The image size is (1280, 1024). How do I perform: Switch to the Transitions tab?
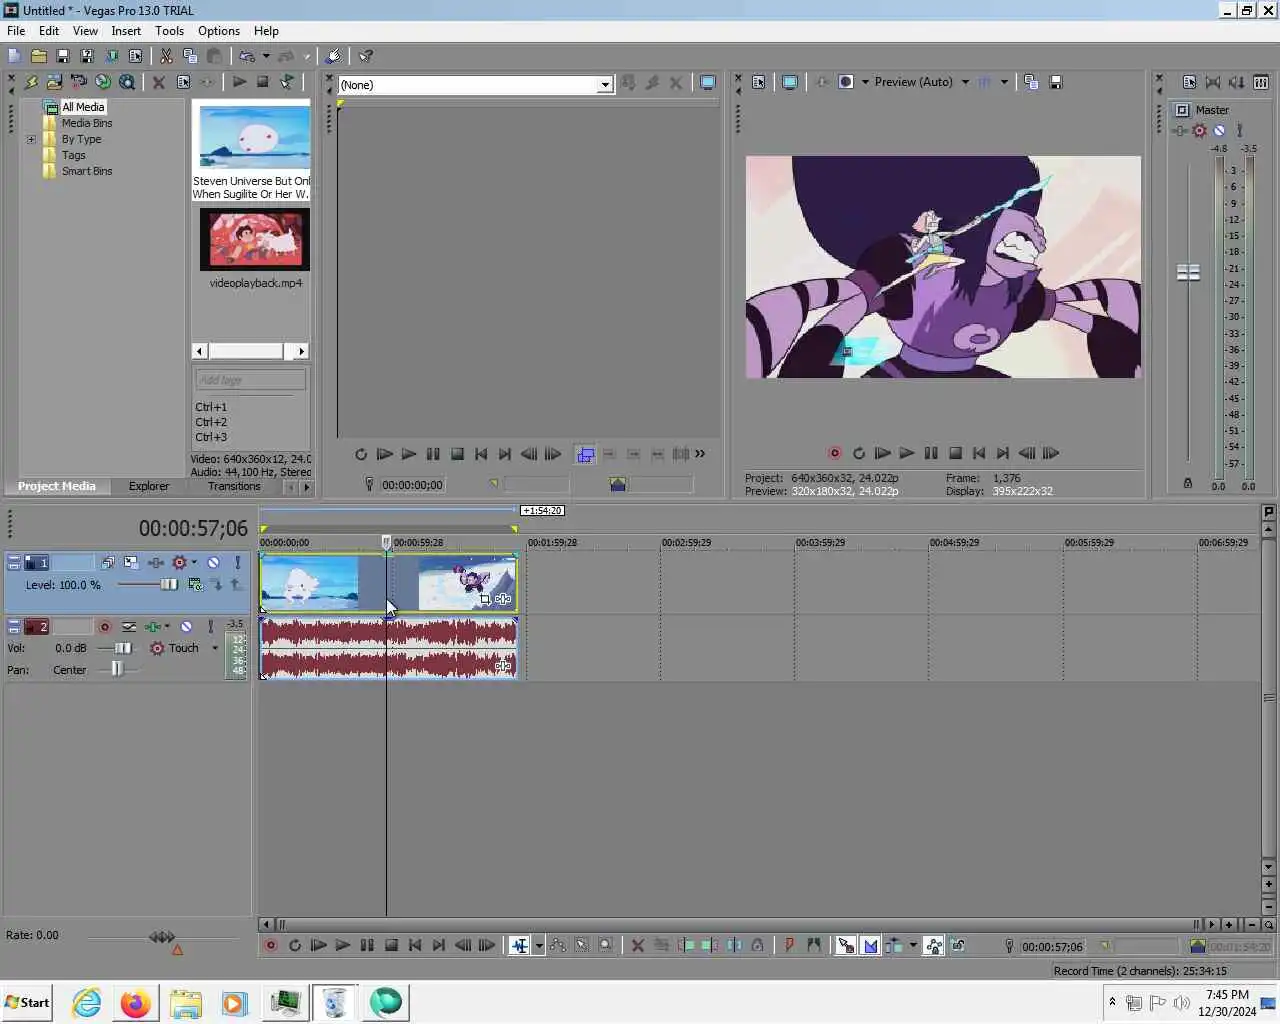pos(234,486)
